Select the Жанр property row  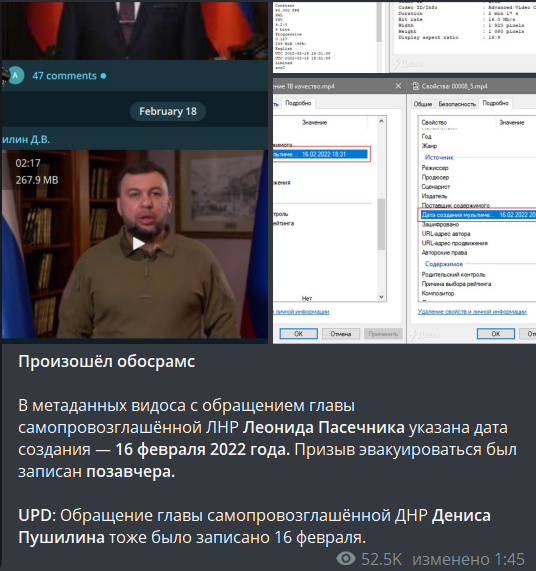[x=429, y=146]
